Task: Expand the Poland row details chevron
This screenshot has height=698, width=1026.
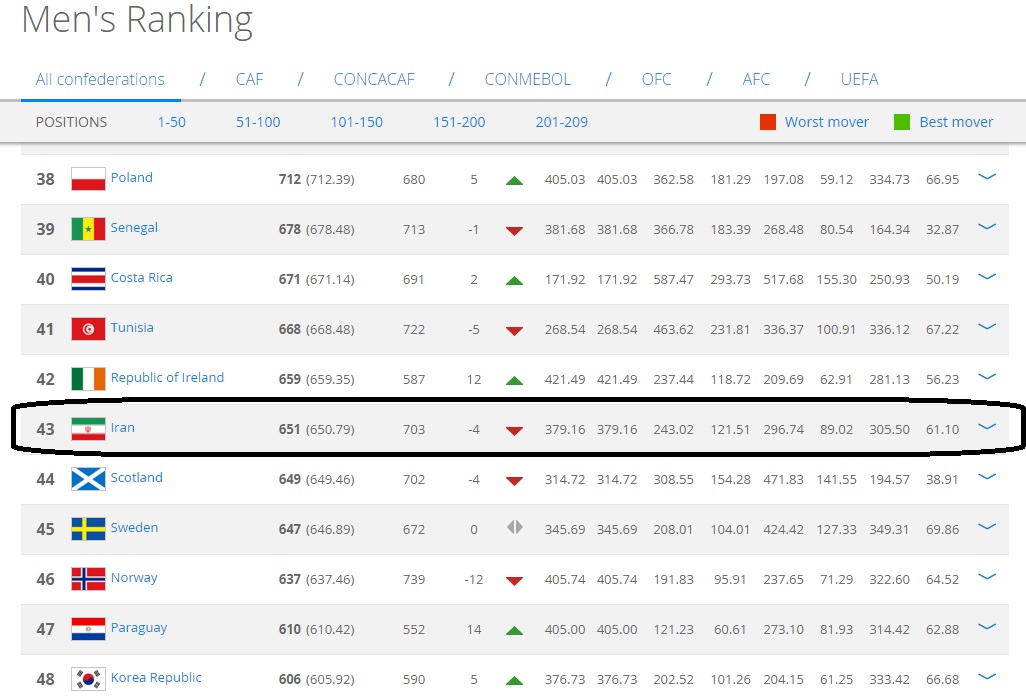Action: tap(987, 177)
